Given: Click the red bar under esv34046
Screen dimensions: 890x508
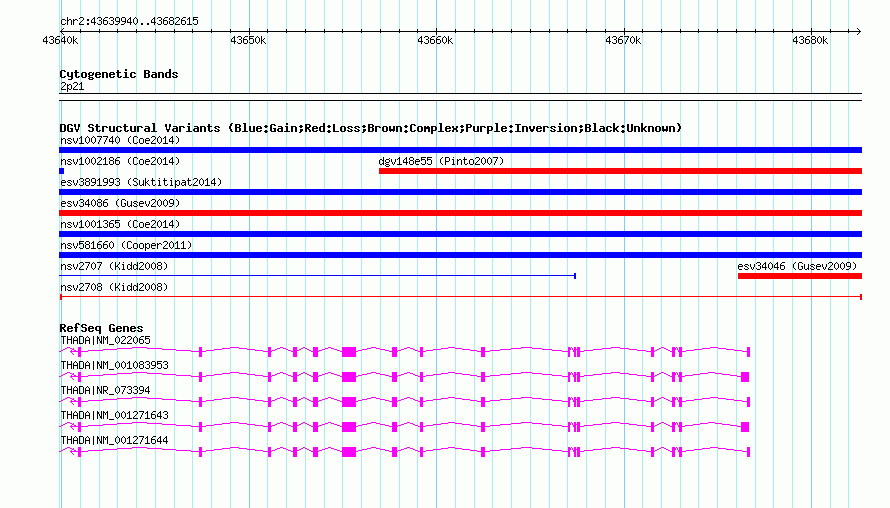Looking at the screenshot, I should (800, 276).
